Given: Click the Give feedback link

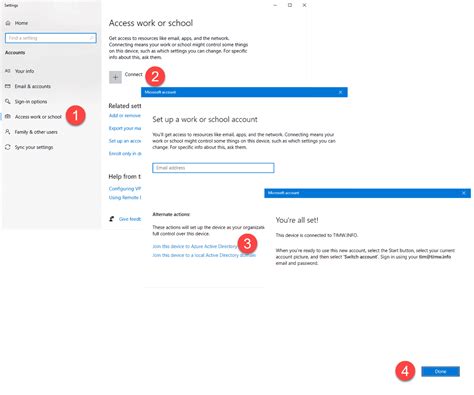Looking at the screenshot, I should point(130,219).
